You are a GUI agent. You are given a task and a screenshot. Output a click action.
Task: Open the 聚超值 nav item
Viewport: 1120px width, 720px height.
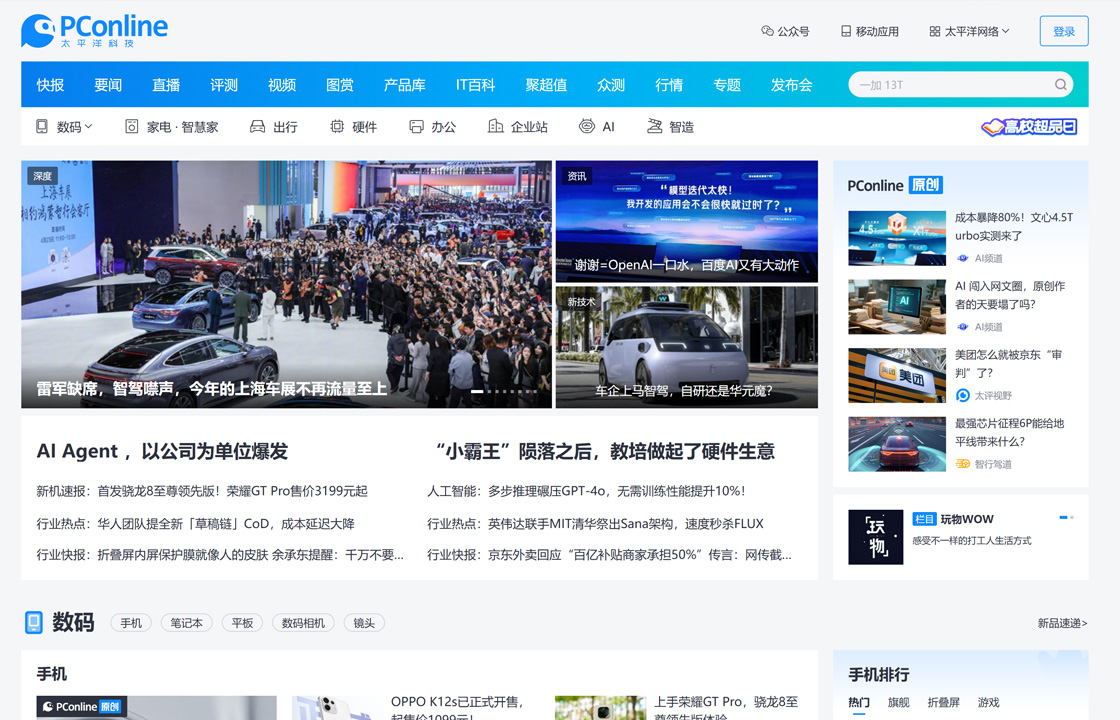click(x=546, y=85)
